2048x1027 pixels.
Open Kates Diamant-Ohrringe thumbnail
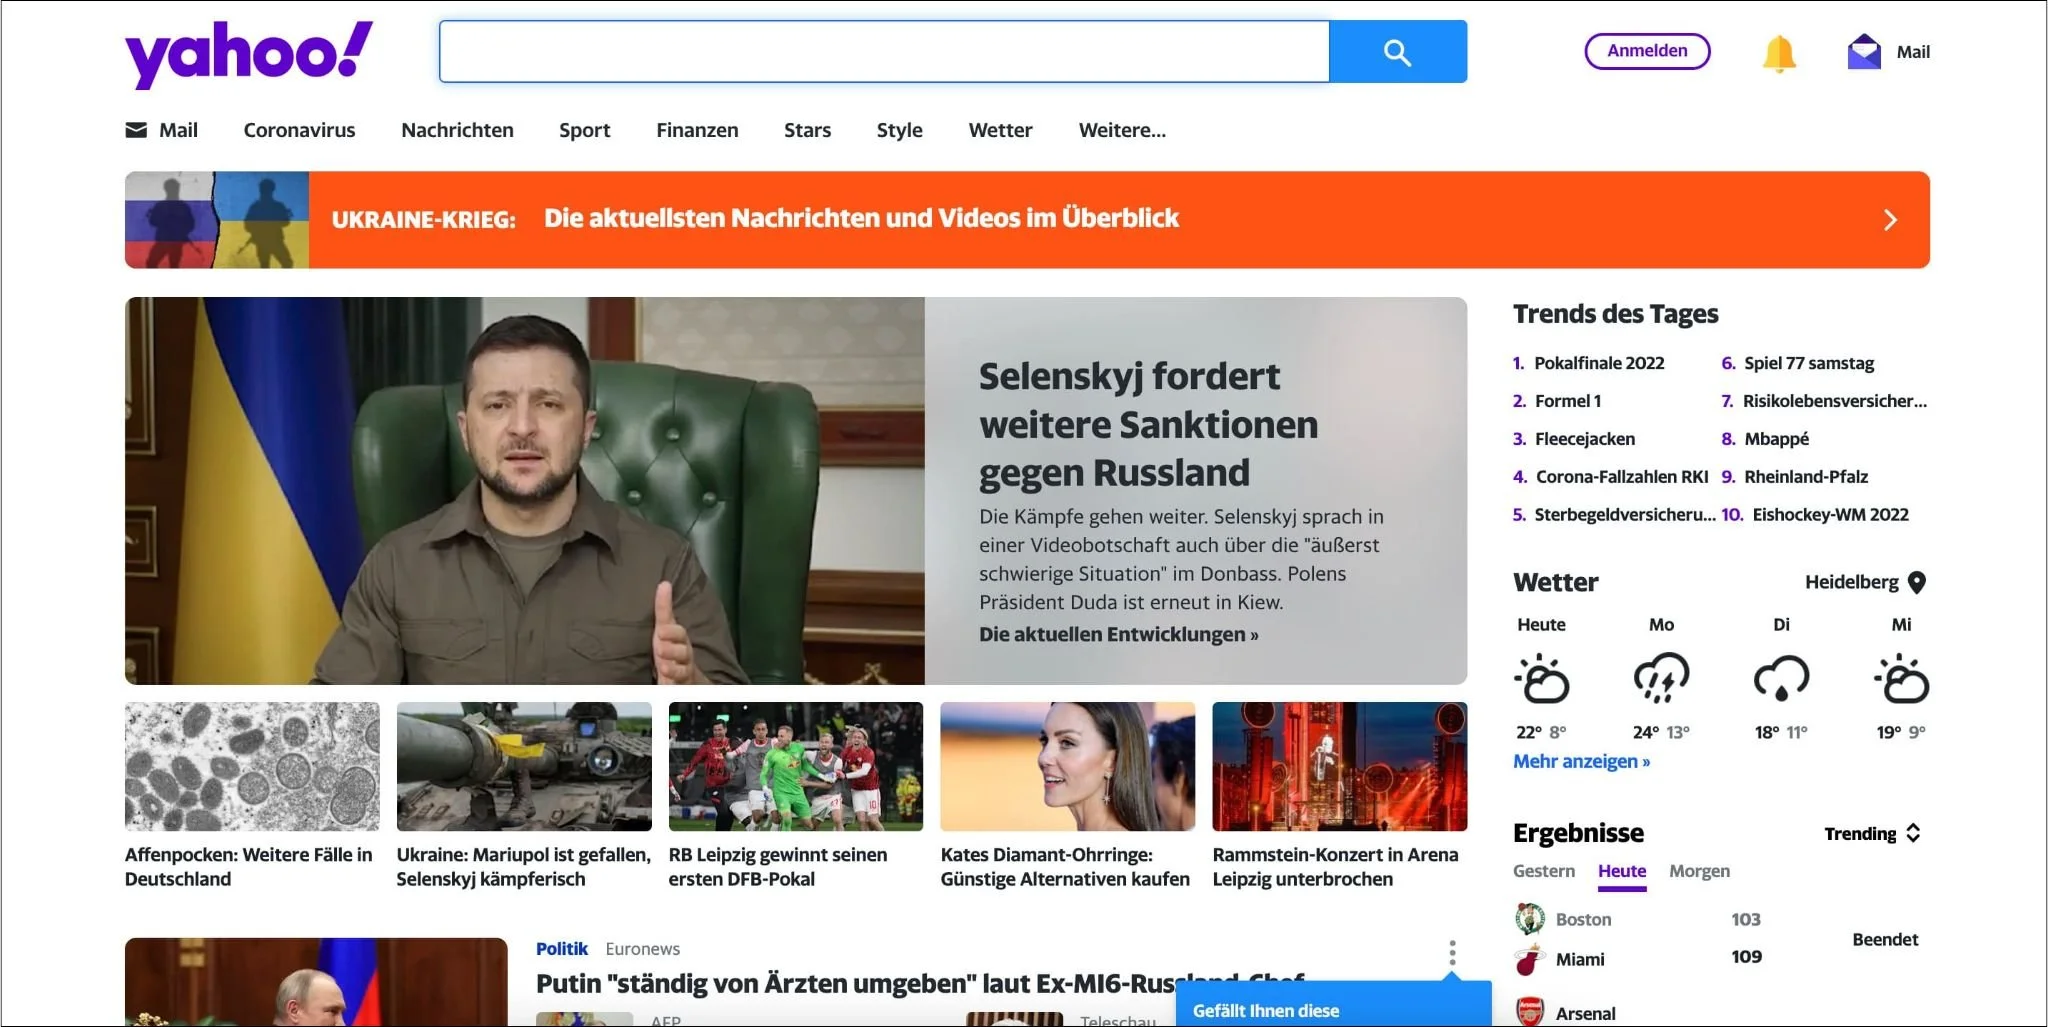click(1068, 766)
